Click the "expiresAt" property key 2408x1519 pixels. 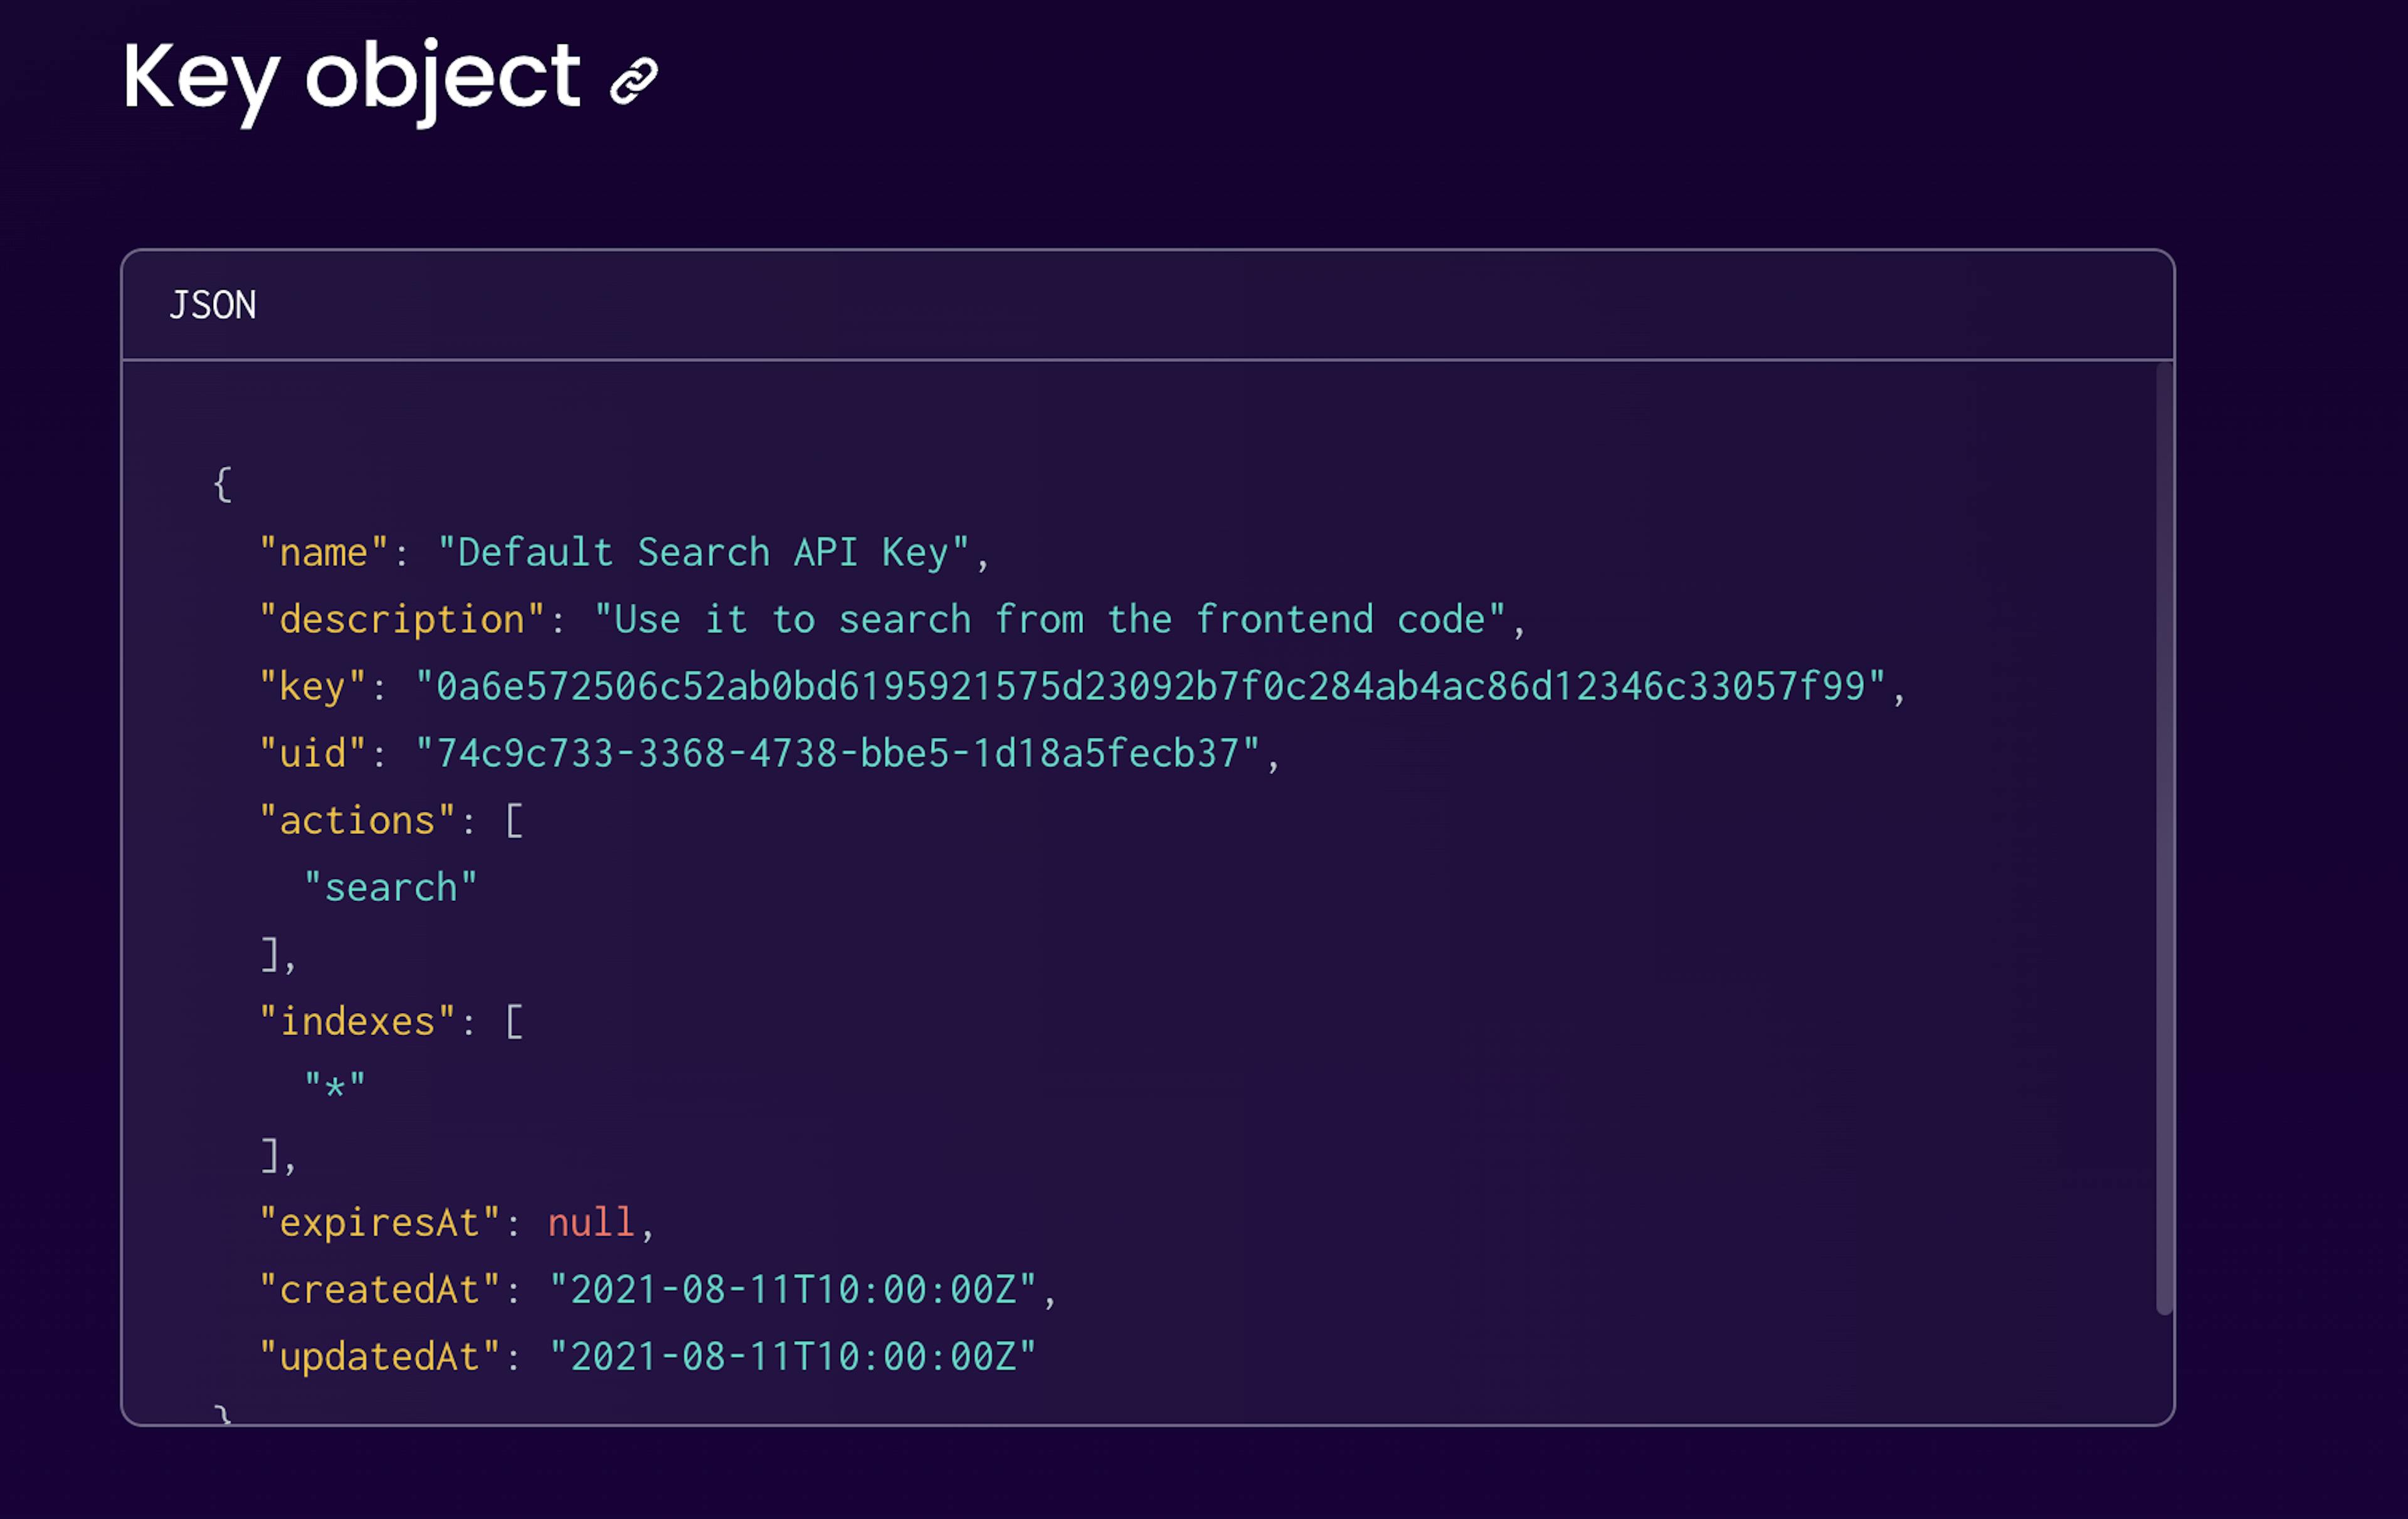point(379,1223)
